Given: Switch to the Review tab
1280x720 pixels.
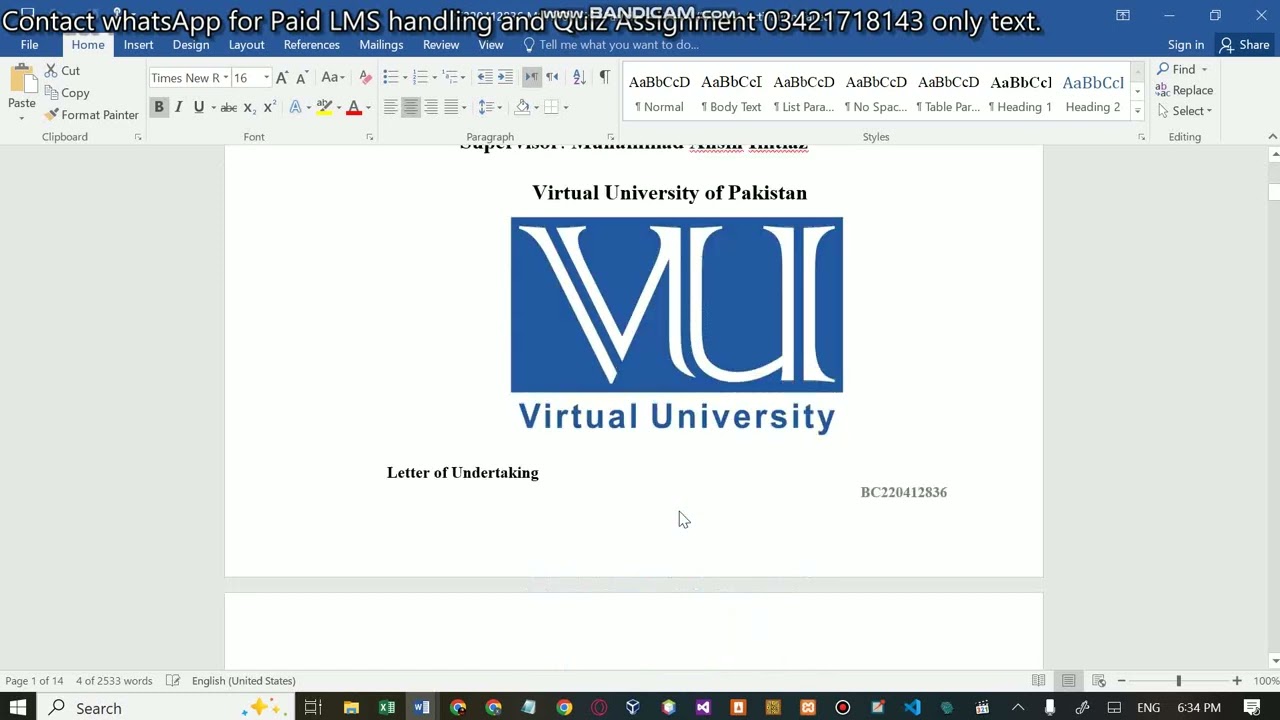Looking at the screenshot, I should click(441, 45).
